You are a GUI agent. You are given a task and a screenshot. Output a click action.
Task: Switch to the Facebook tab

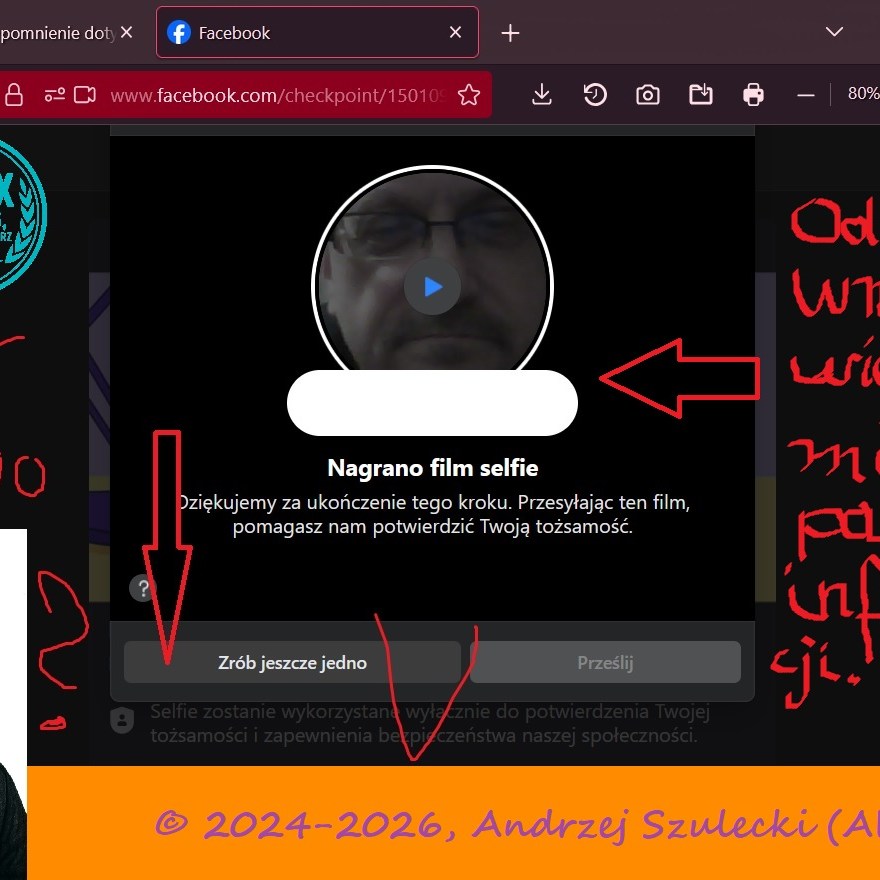pyautogui.click(x=300, y=33)
